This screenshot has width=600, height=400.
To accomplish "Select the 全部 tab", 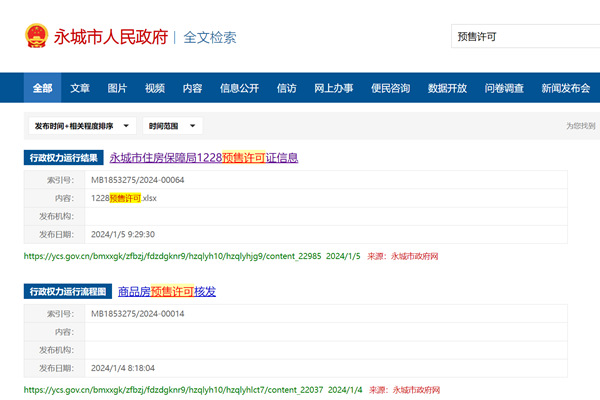I will pyautogui.click(x=42, y=88).
